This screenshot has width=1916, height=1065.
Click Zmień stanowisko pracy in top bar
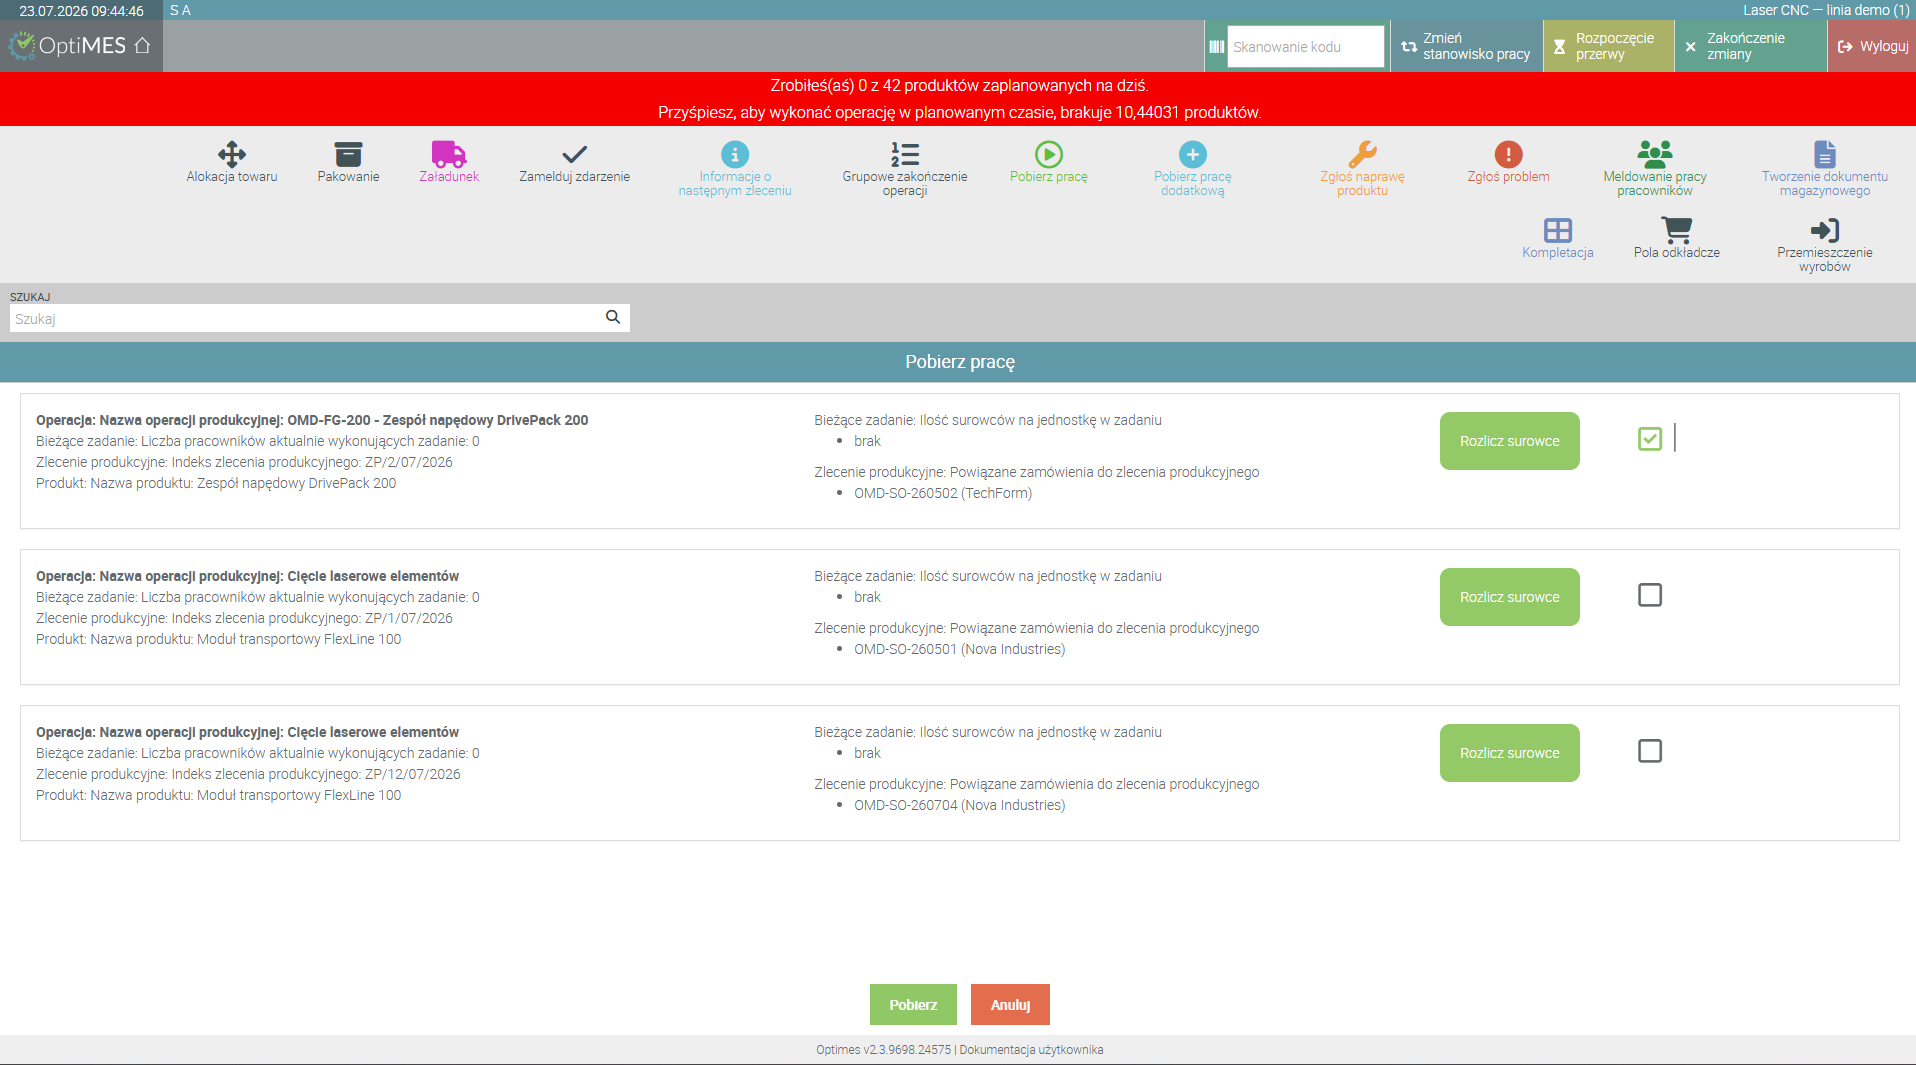point(1466,46)
